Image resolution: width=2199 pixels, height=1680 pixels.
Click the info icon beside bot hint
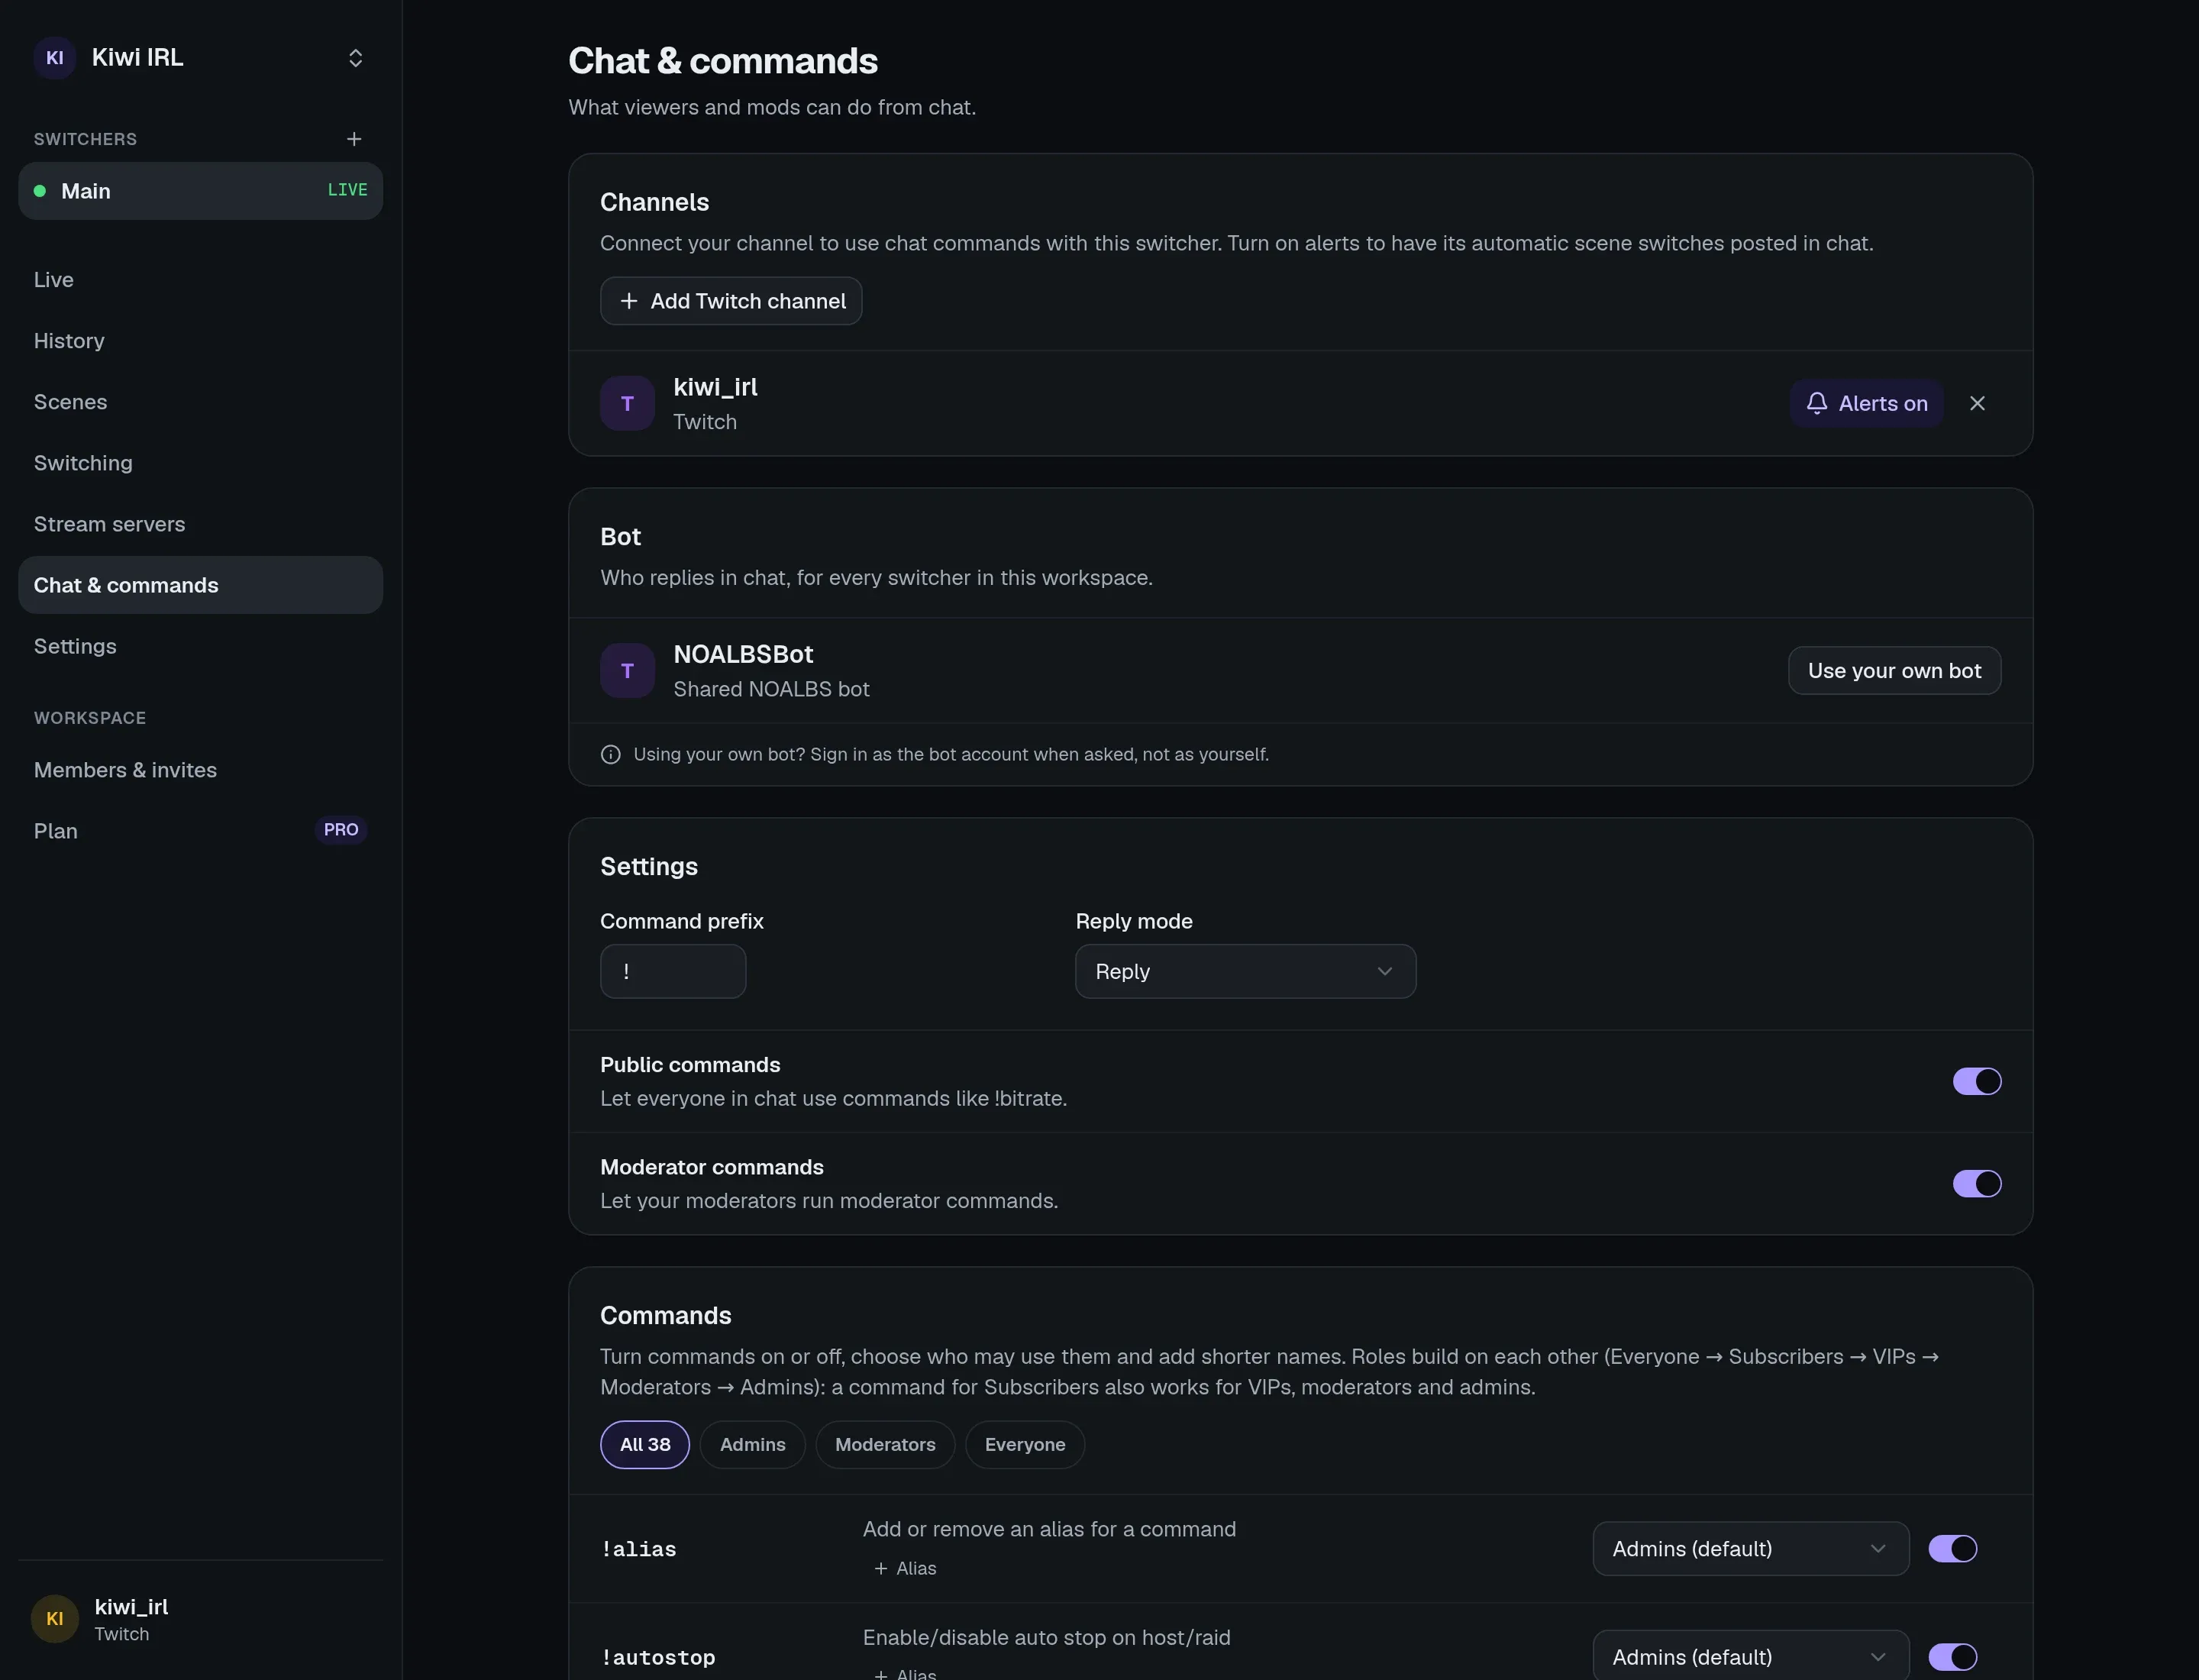[x=610, y=754]
